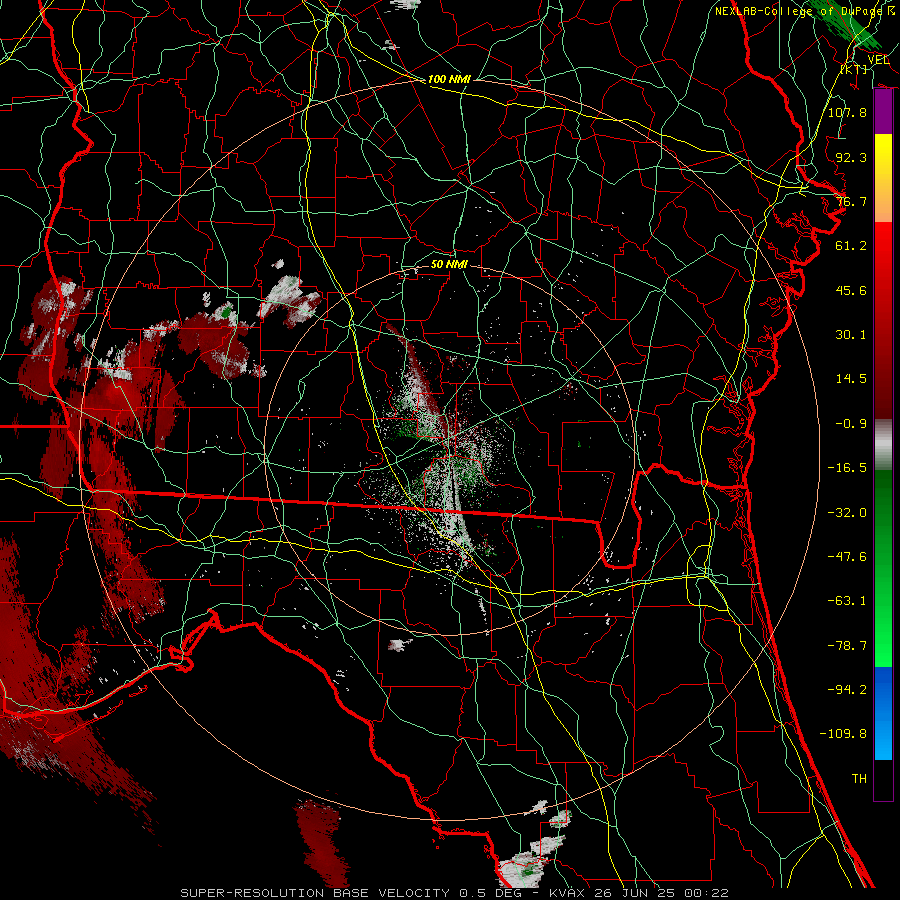Image resolution: width=900 pixels, height=900 pixels.
Task: Click the Super-Resolution Base Velocity caption text
Action: pos(454,893)
